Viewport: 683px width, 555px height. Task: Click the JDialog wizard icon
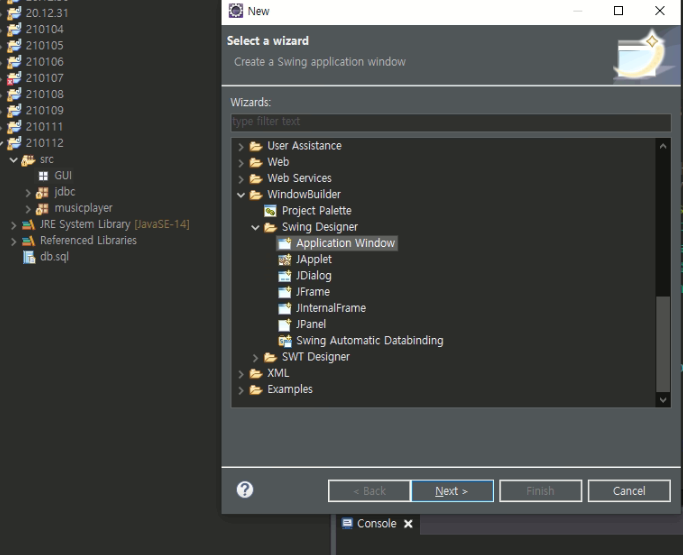pos(284,276)
